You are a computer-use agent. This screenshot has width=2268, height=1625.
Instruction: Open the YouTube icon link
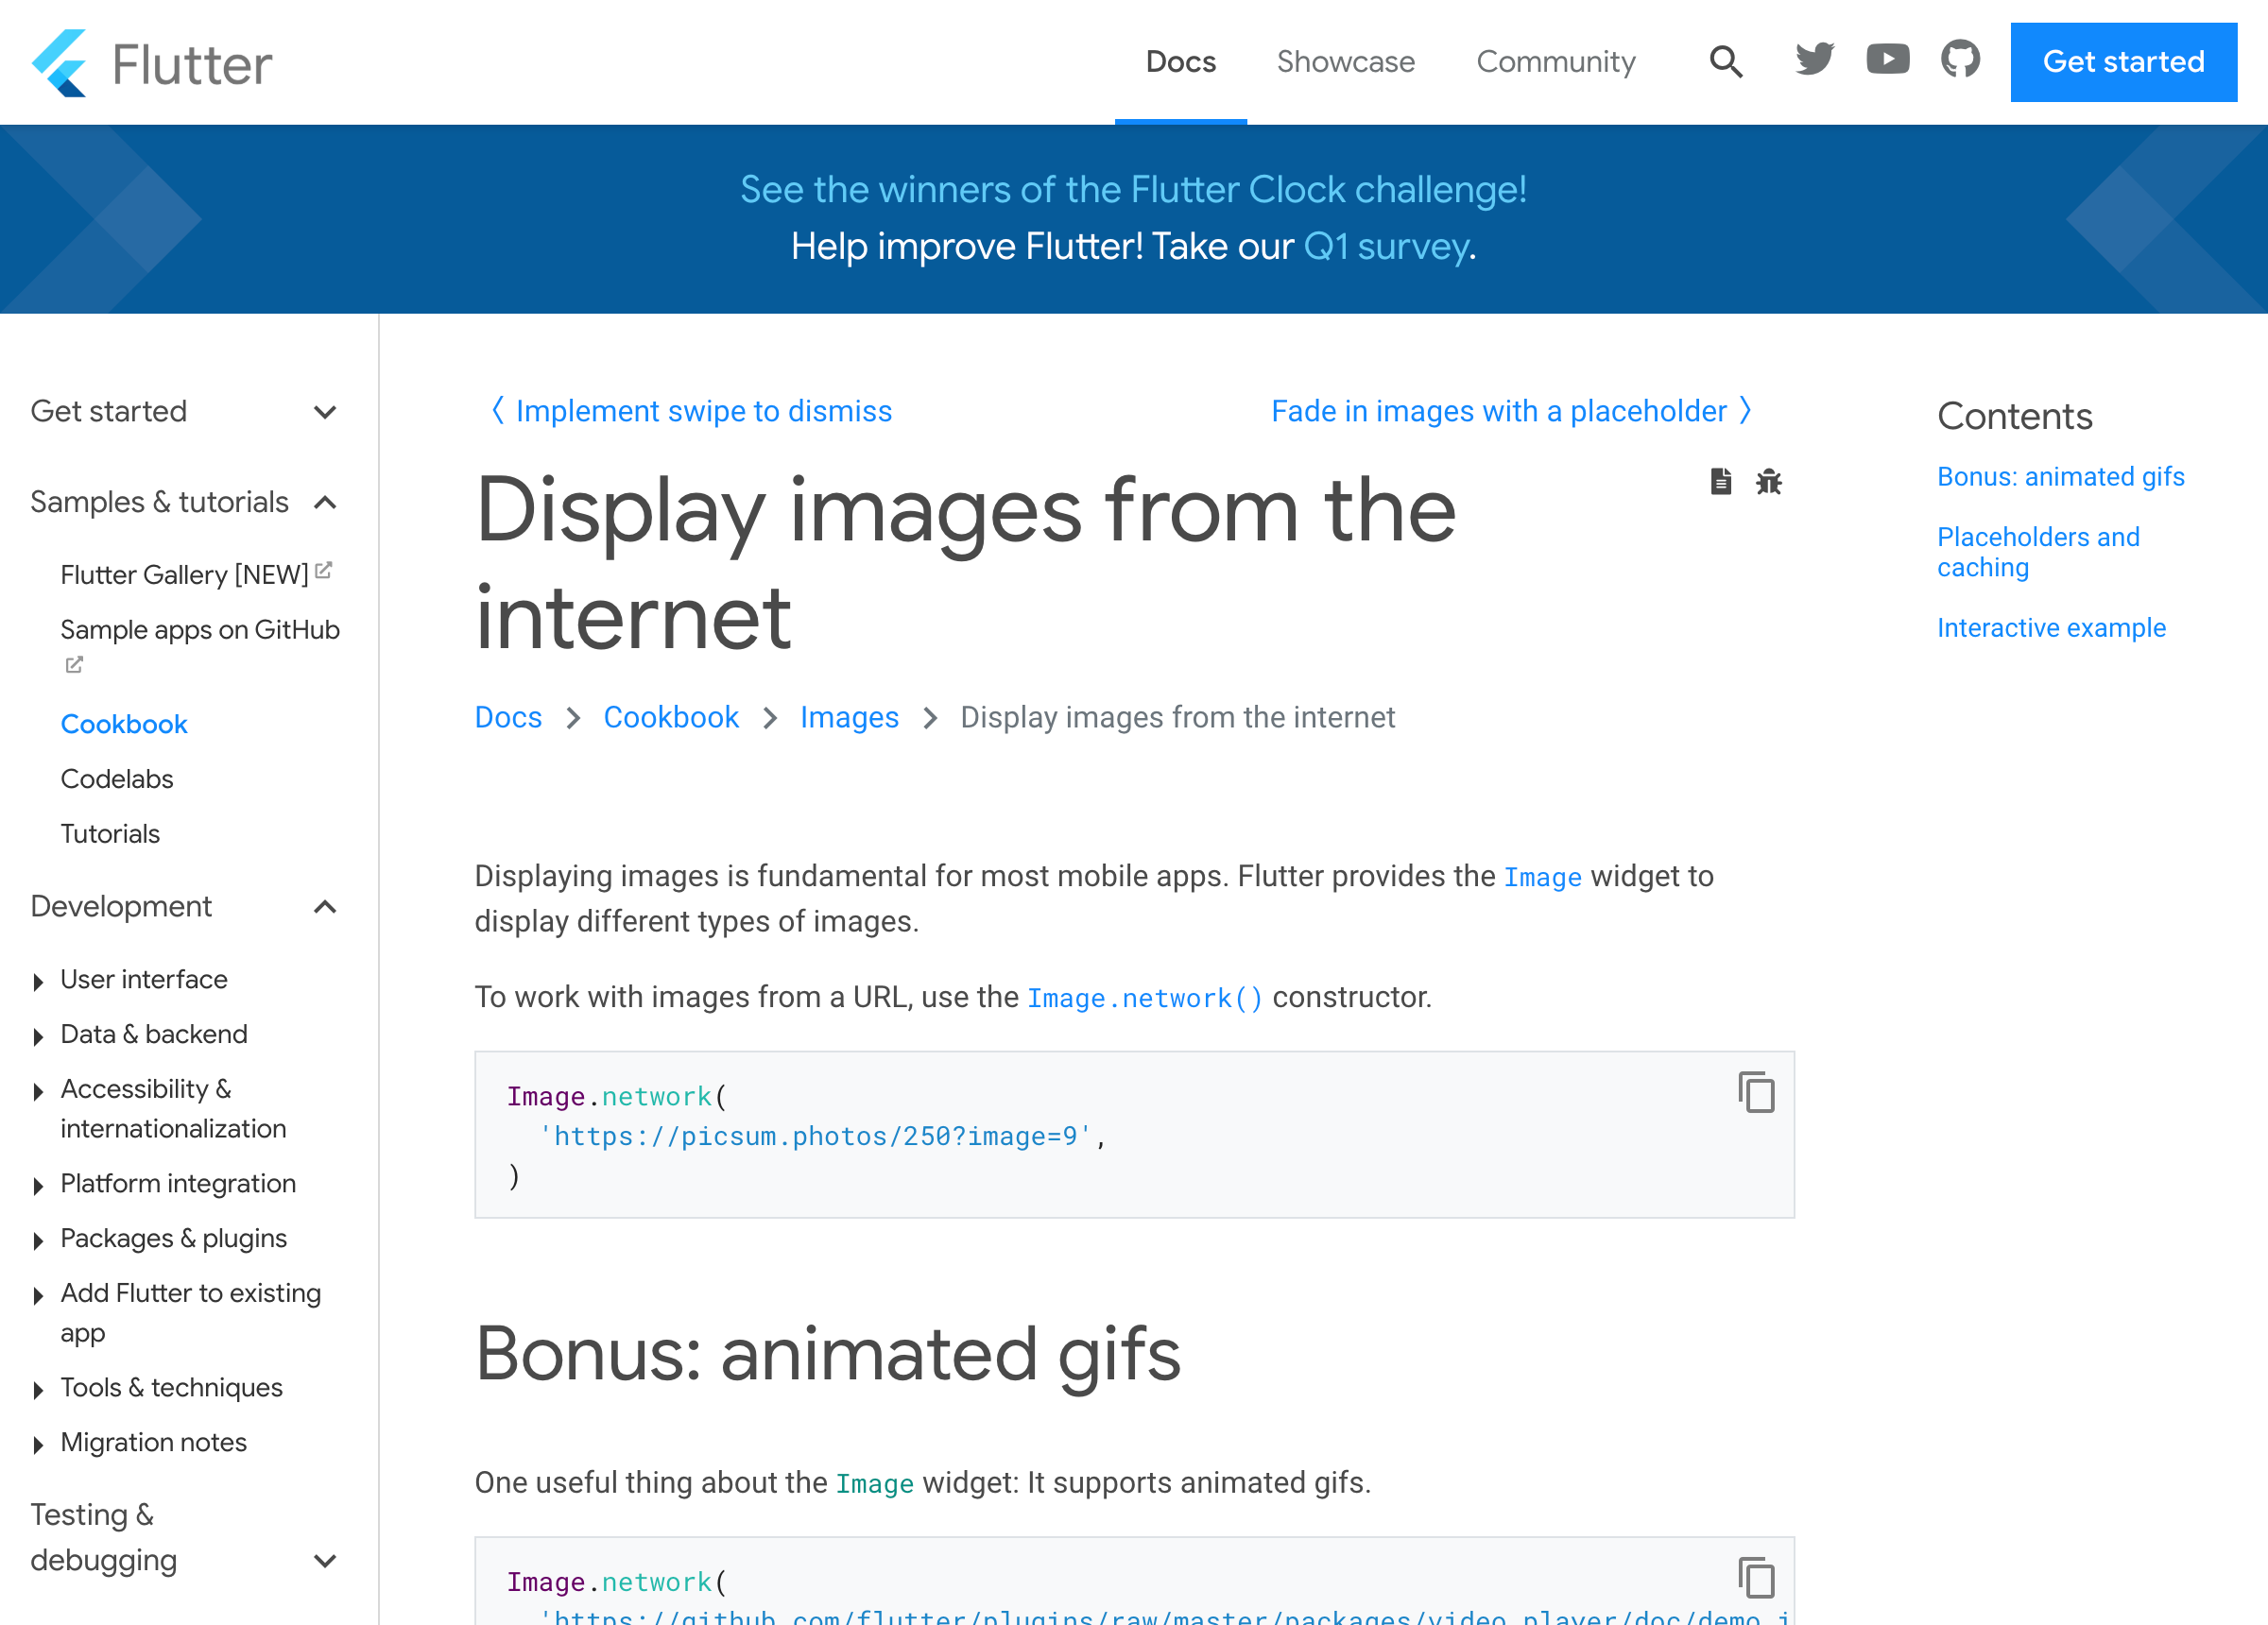tap(1887, 60)
